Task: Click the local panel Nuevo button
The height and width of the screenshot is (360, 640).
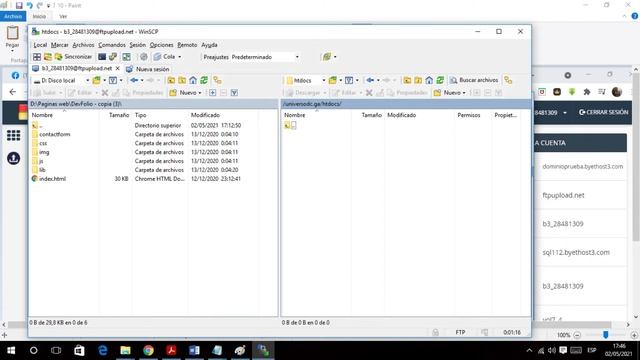Action: tap(183, 93)
